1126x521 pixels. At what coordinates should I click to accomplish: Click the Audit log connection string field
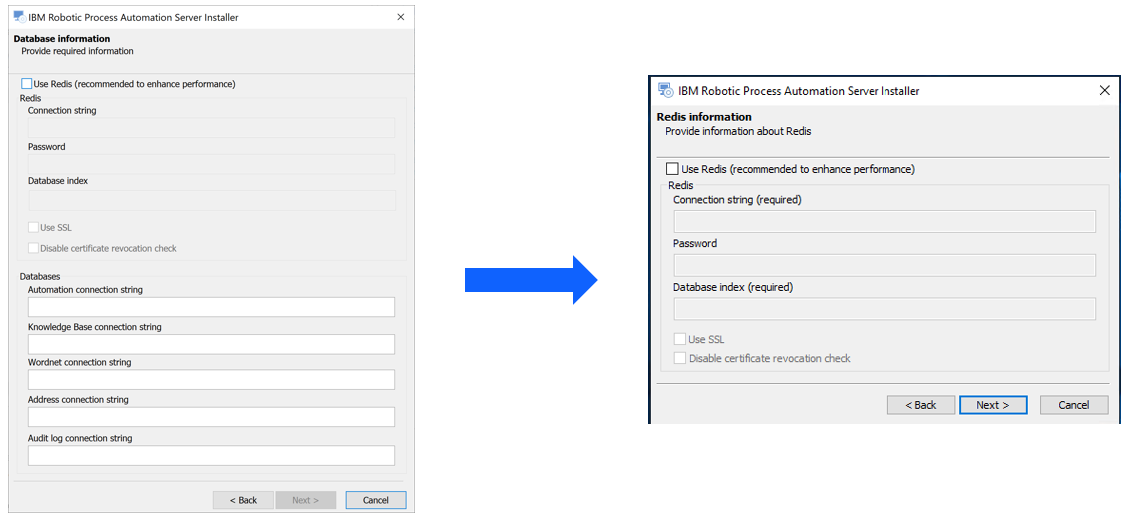(x=211, y=456)
